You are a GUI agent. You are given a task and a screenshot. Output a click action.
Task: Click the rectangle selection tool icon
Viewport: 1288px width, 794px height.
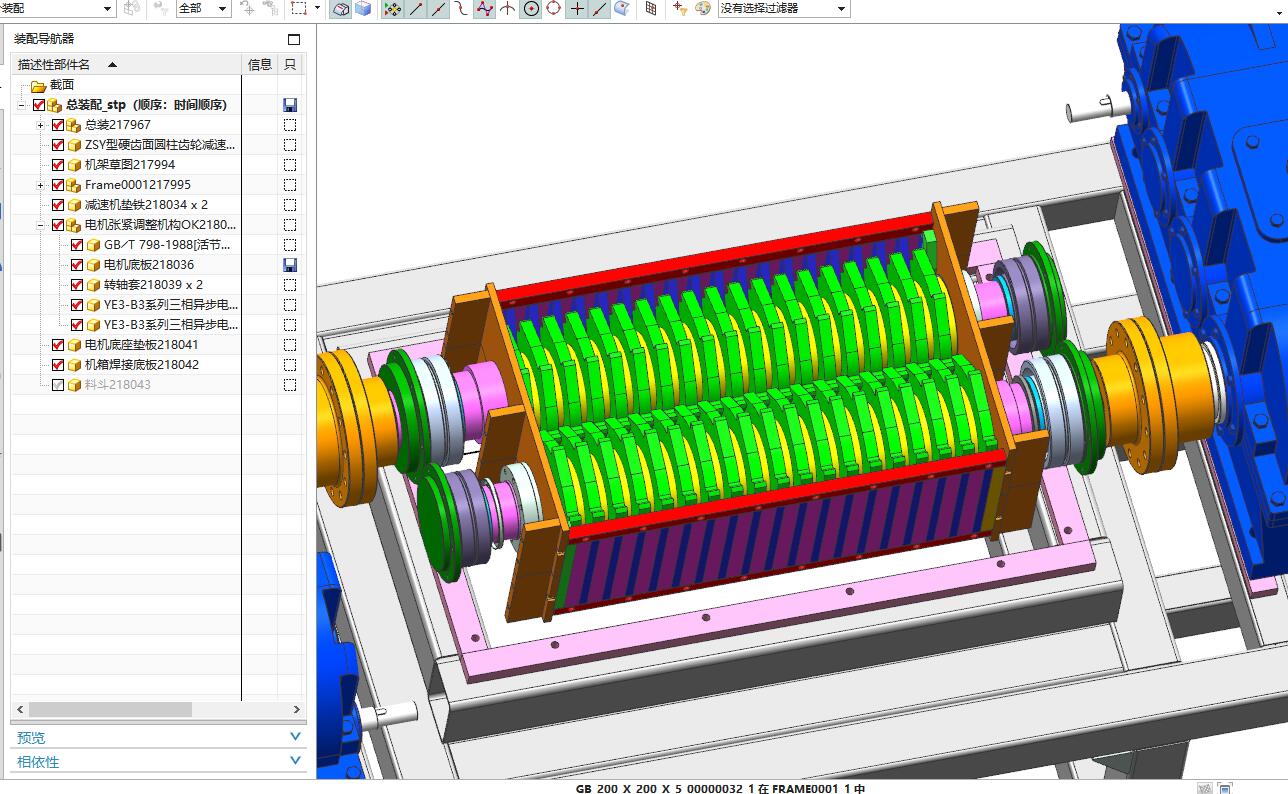(x=299, y=9)
